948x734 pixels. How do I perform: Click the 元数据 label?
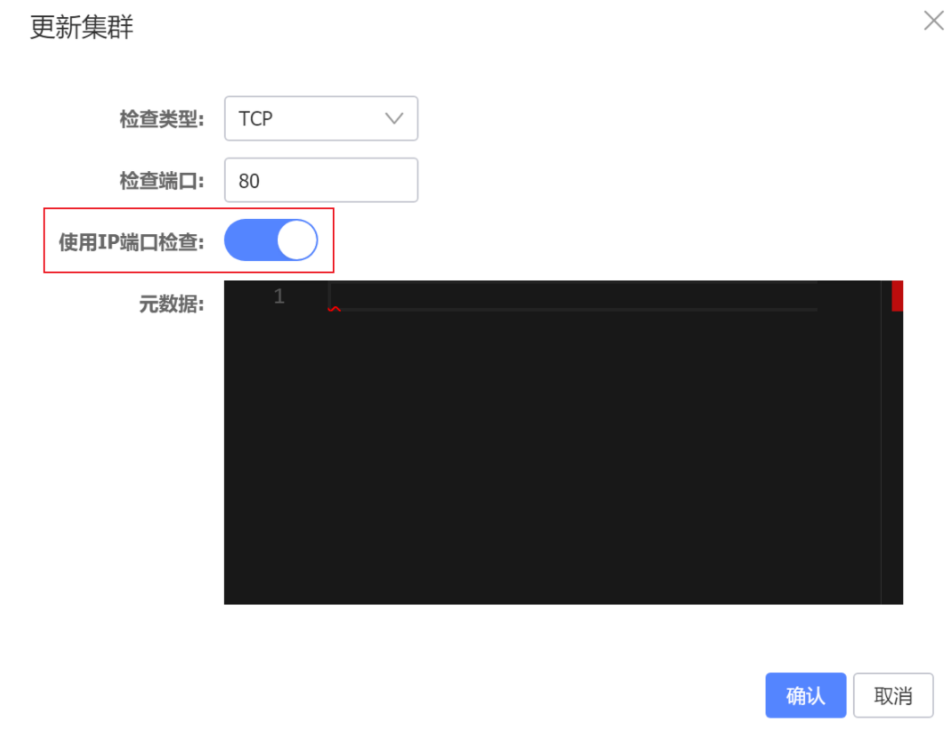point(171,304)
